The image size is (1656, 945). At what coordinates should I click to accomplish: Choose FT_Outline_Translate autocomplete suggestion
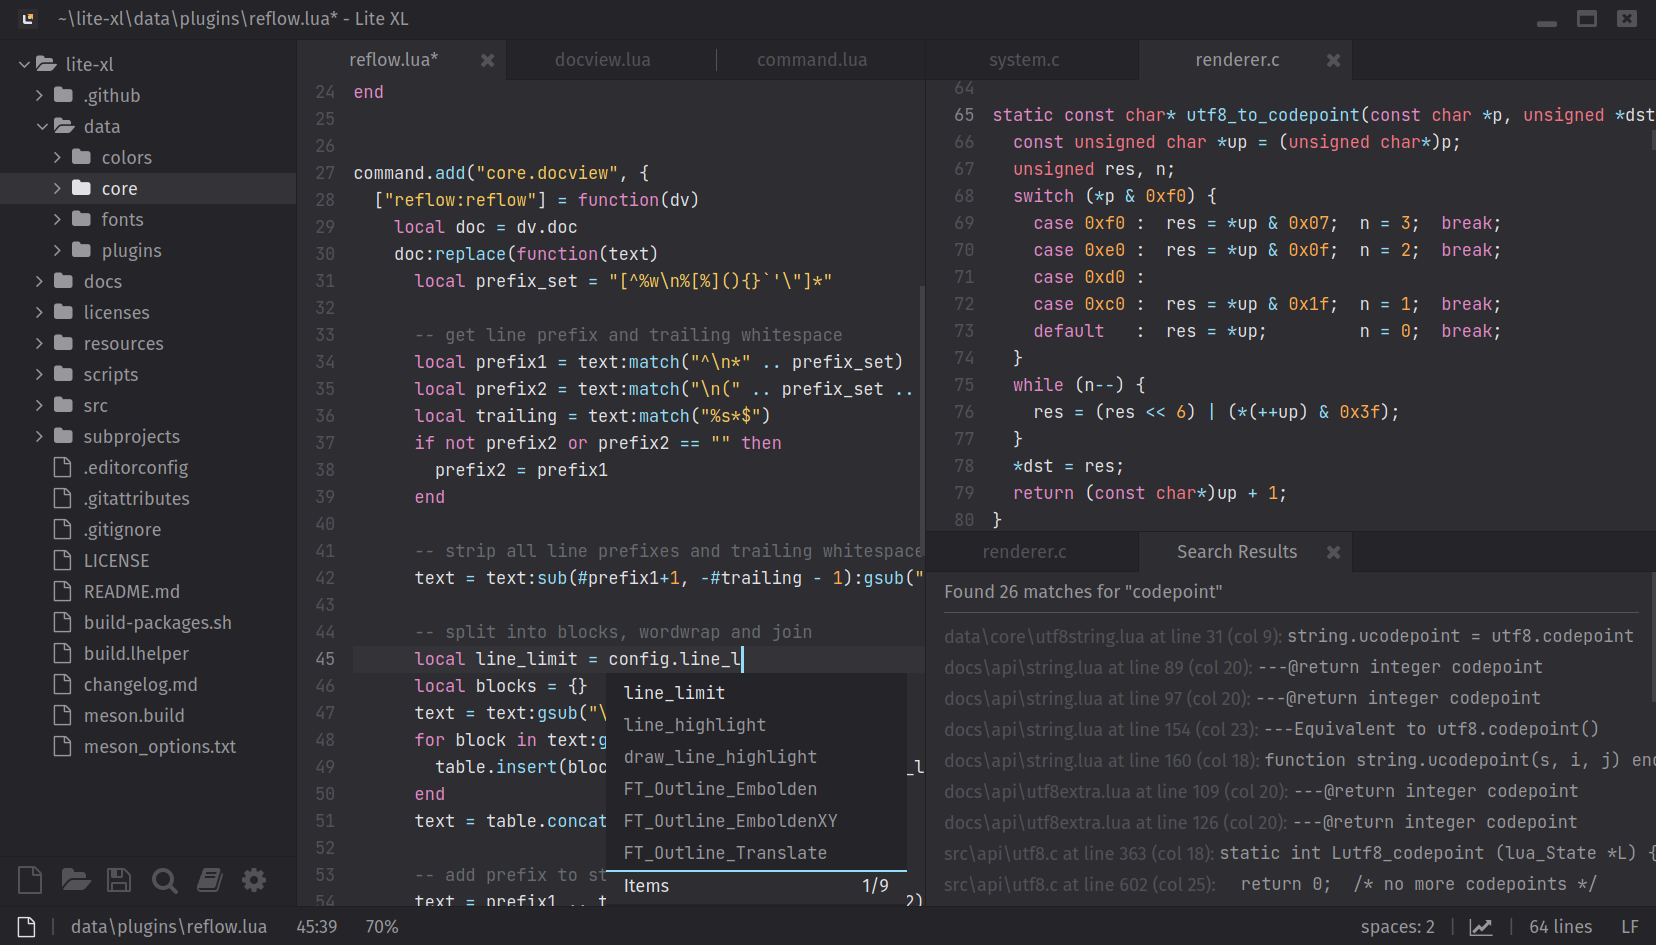pyautogui.click(x=757, y=853)
